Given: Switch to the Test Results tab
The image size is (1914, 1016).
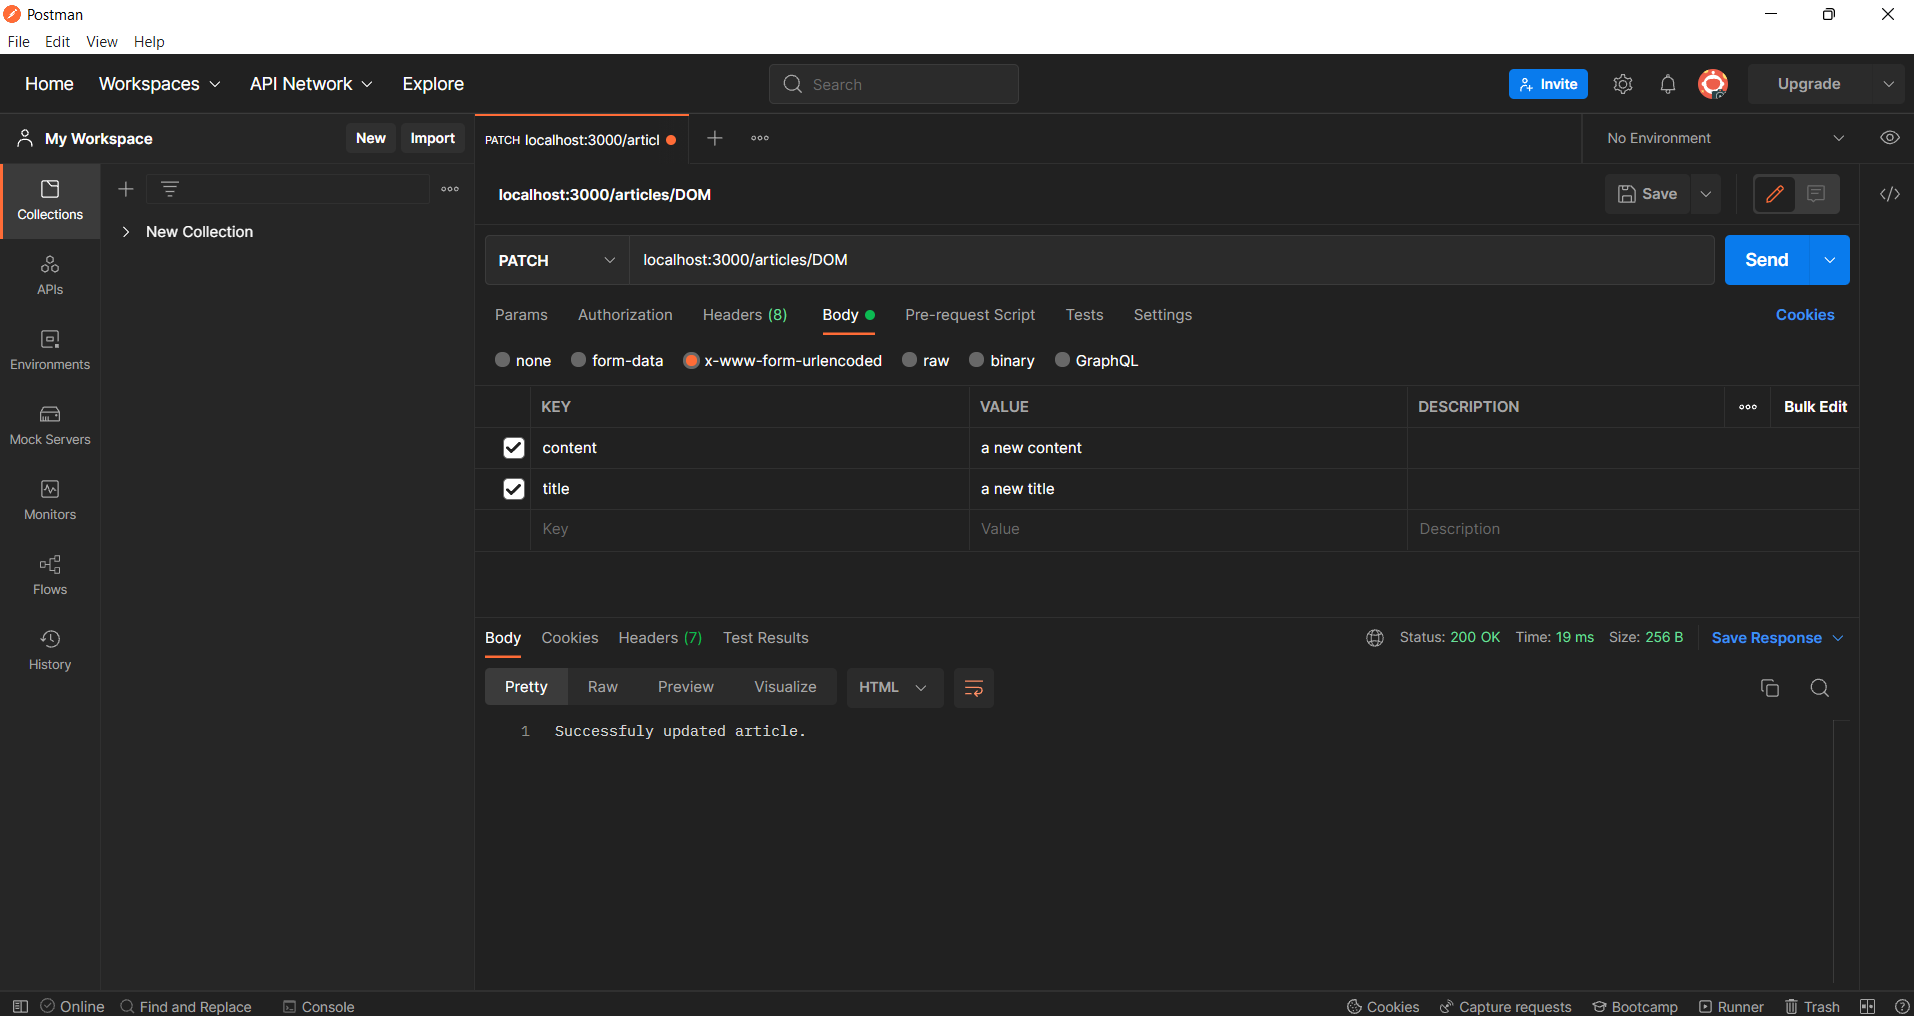Looking at the screenshot, I should [x=766, y=637].
